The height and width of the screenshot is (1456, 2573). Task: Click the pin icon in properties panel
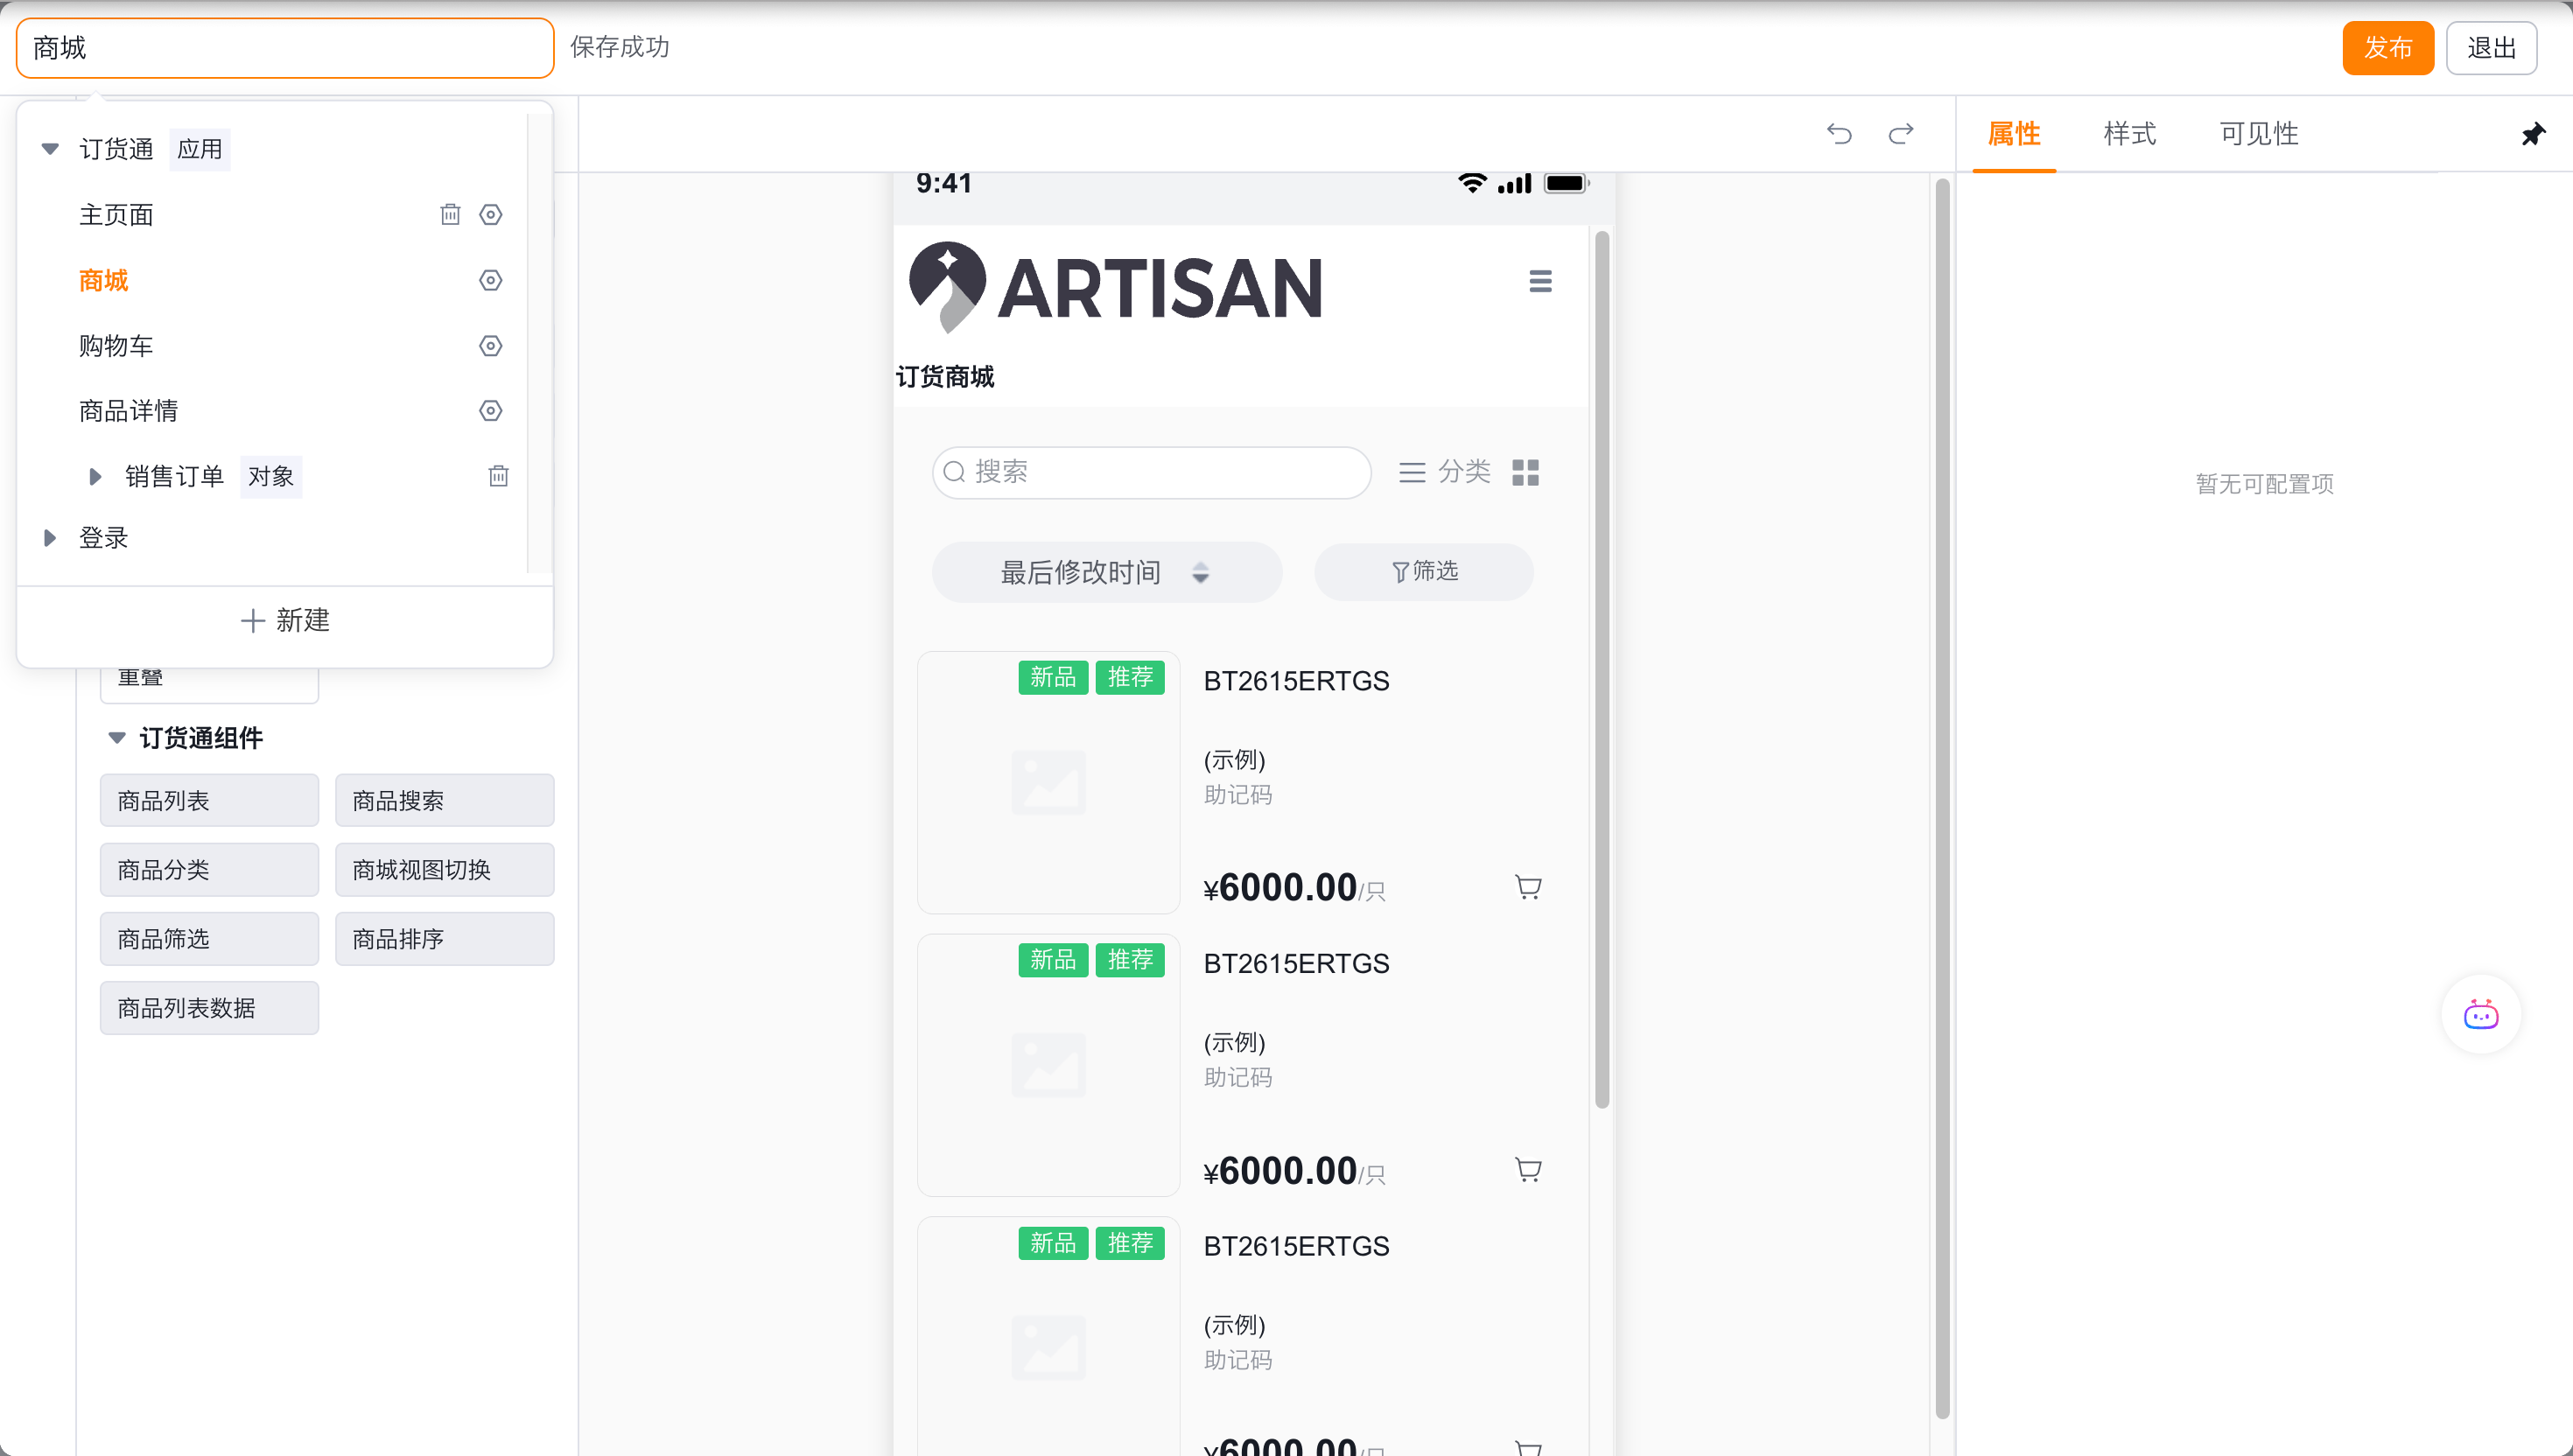(x=2532, y=134)
